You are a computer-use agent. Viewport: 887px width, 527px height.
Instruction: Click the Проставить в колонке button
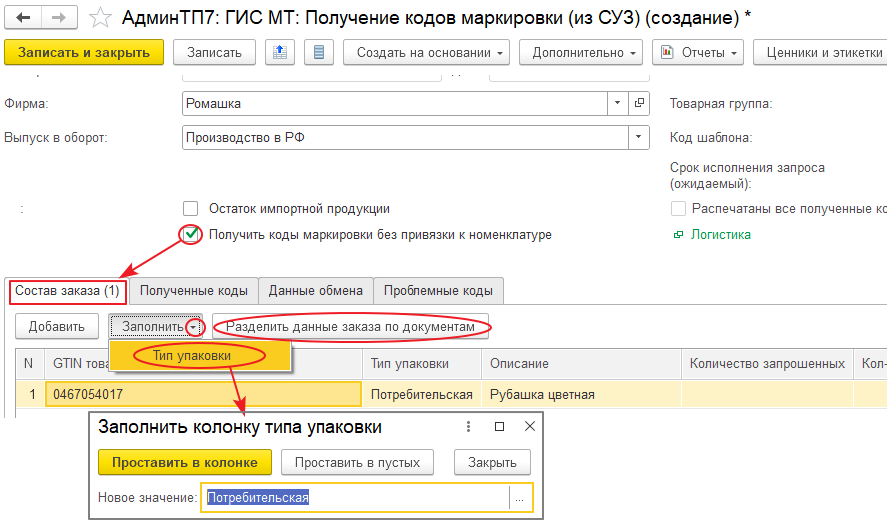pyautogui.click(x=185, y=462)
